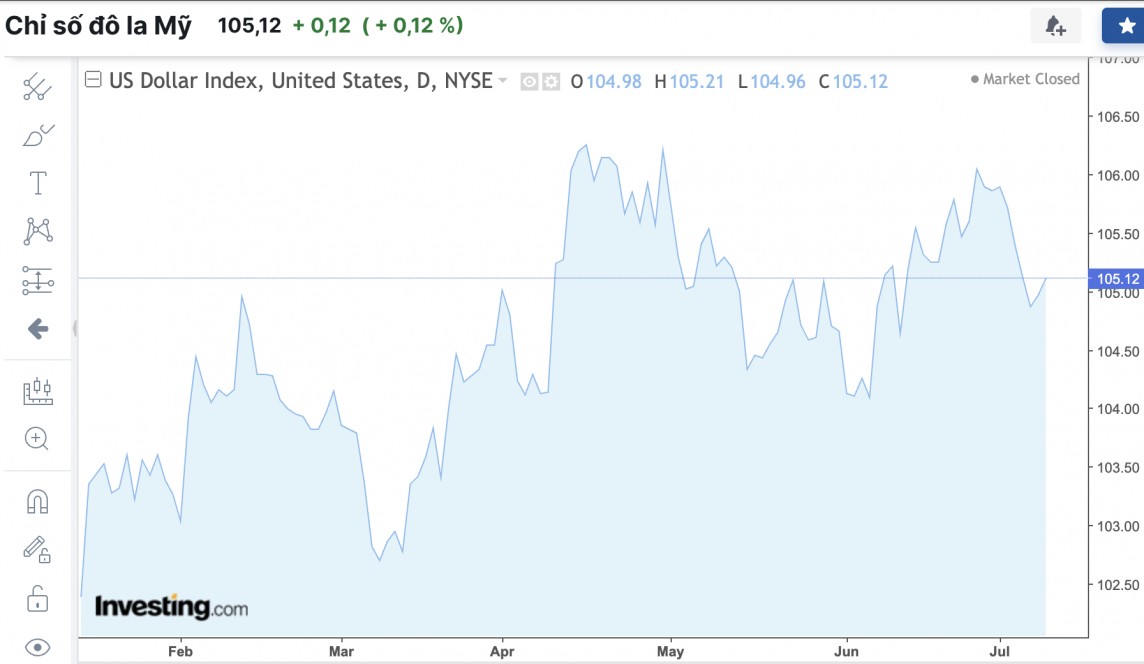
Task: Select the Text annotation tool
Action: pyautogui.click(x=37, y=183)
